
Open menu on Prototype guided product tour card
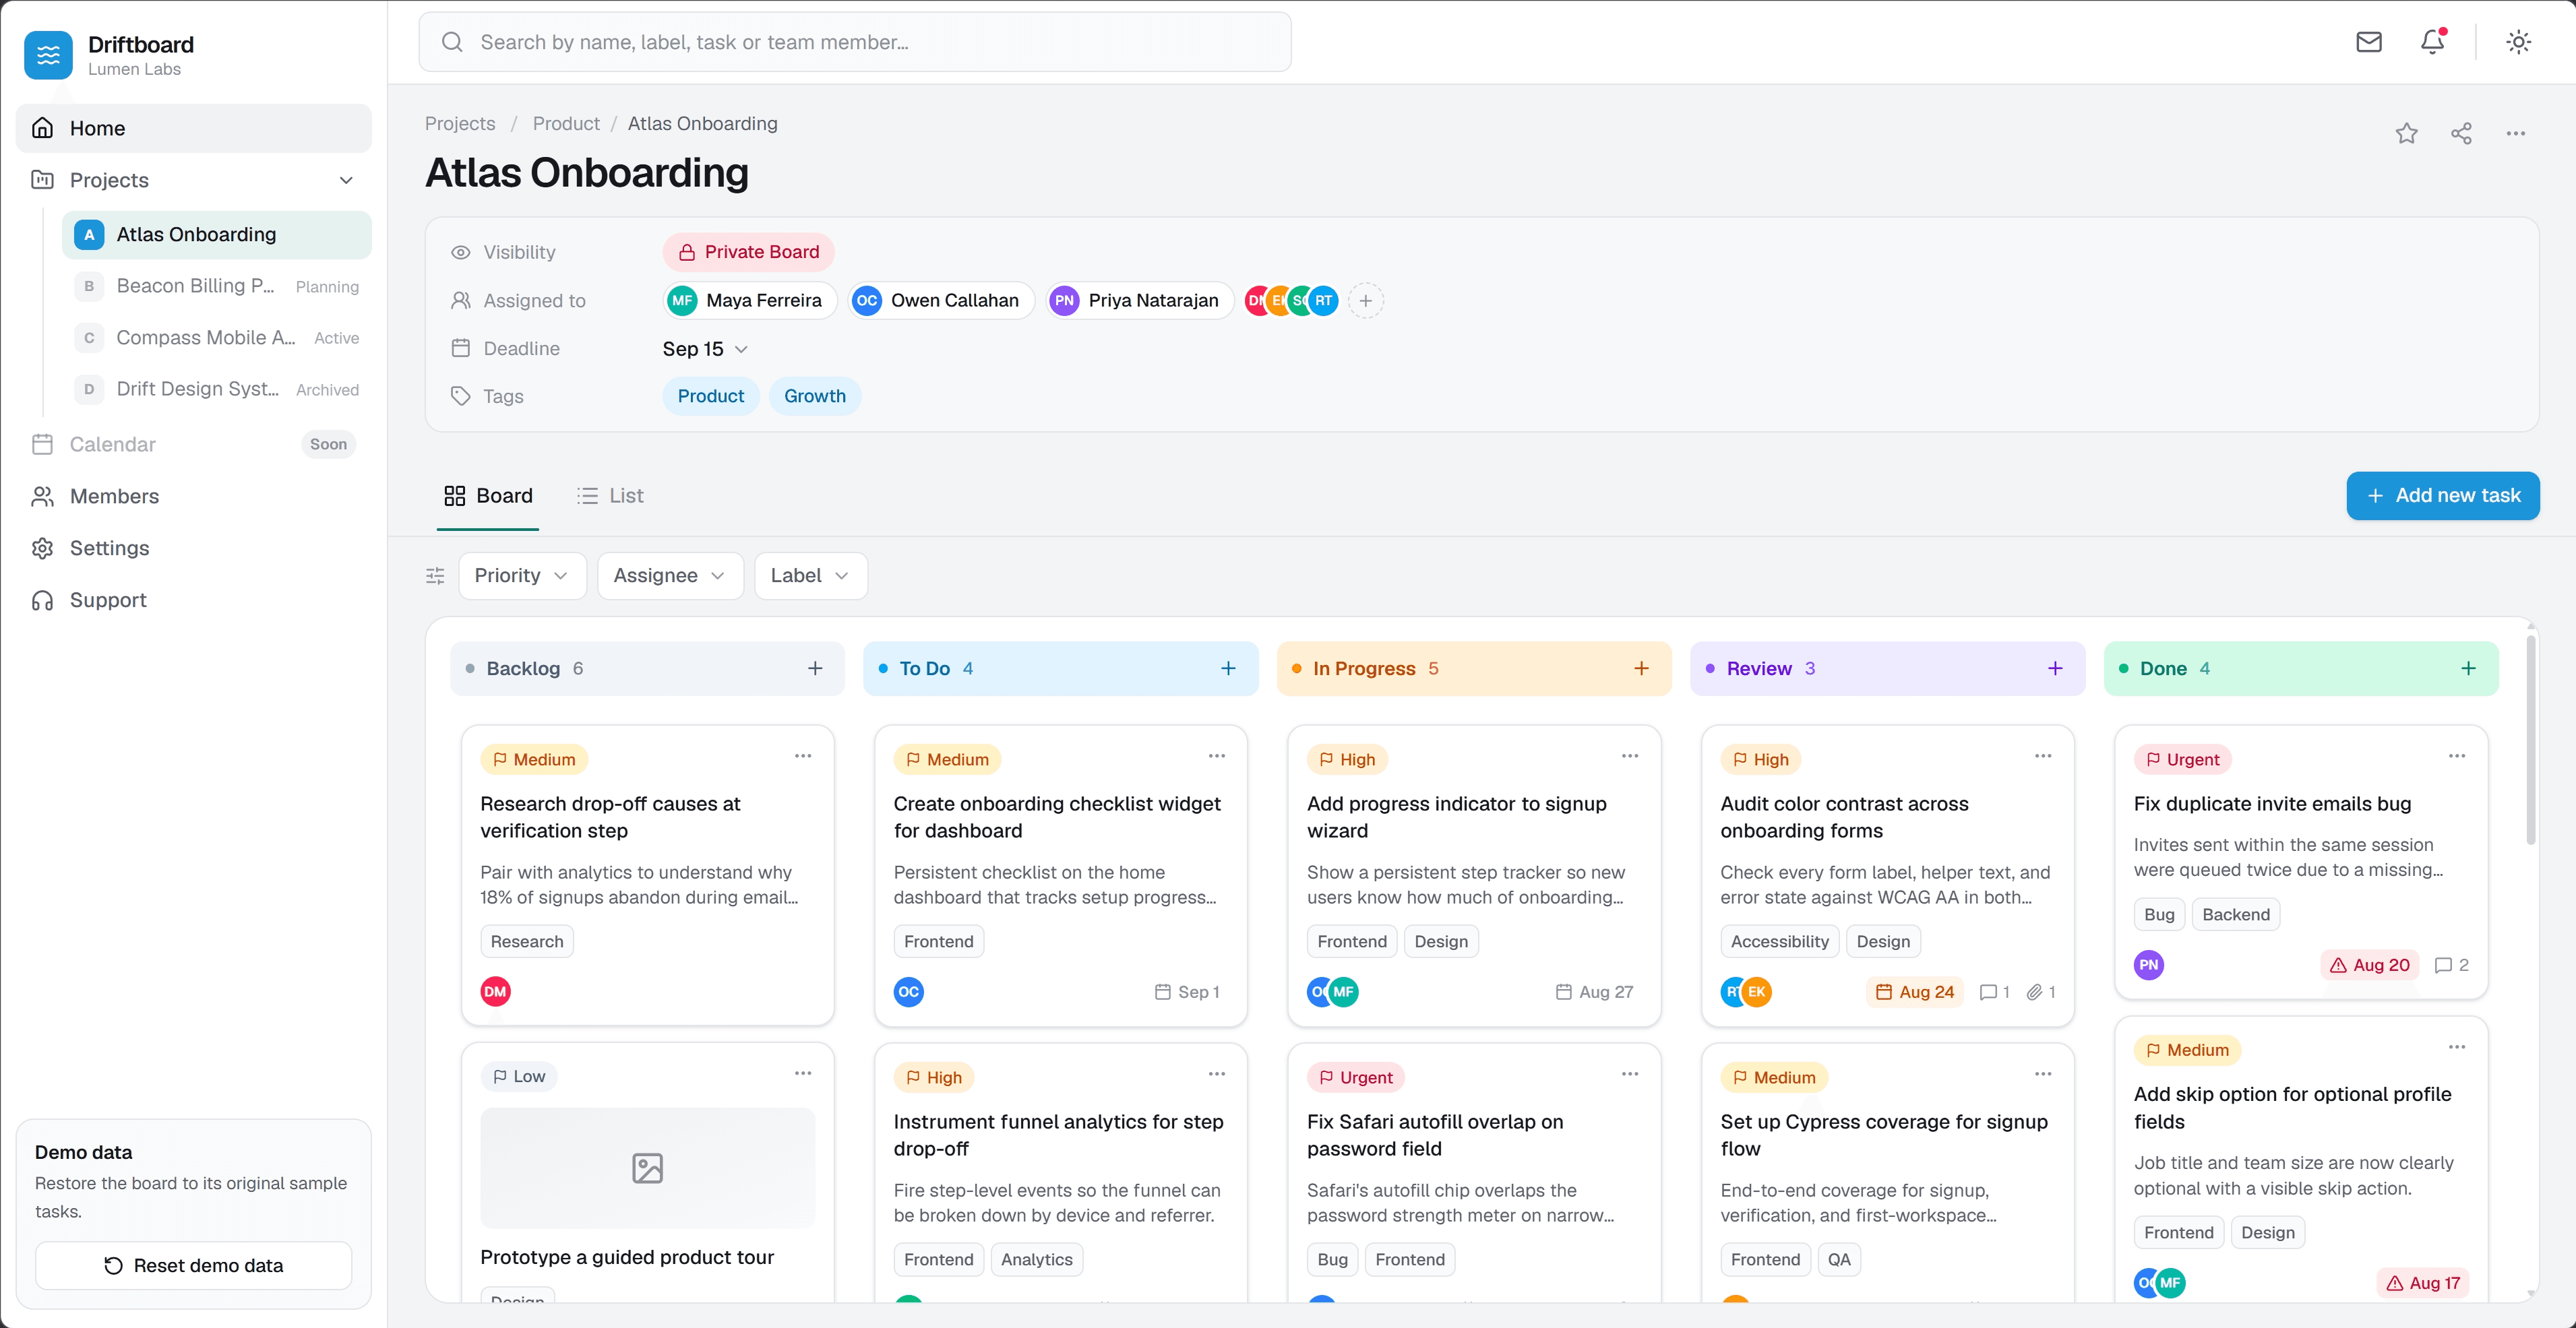click(x=803, y=1073)
